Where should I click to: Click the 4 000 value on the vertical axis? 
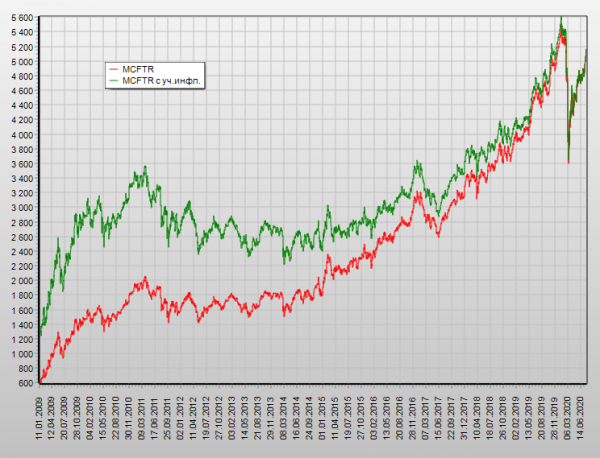pos(20,135)
